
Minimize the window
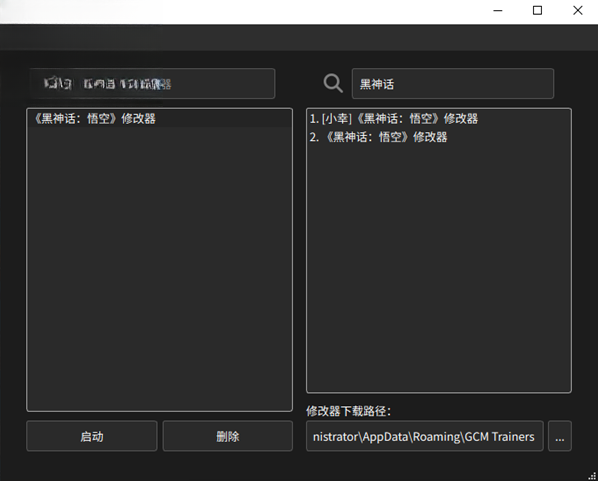(x=498, y=11)
